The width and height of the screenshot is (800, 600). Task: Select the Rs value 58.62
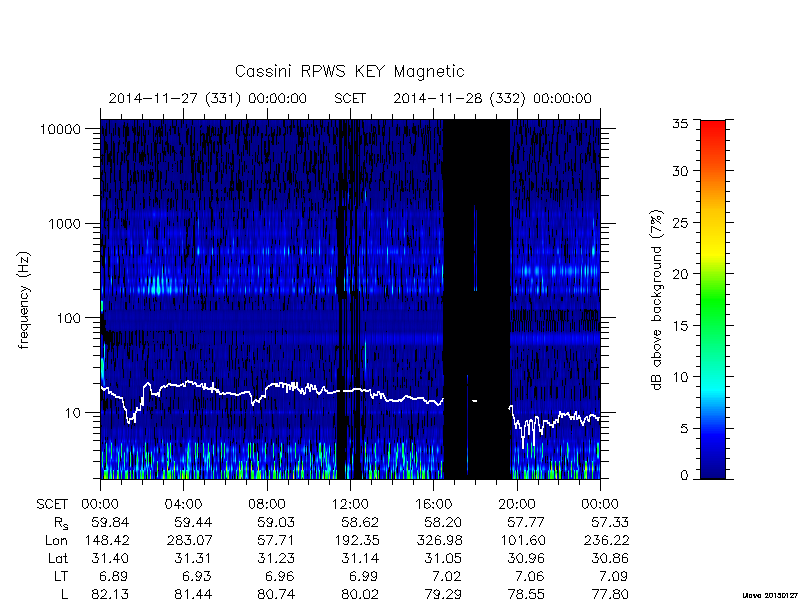360,522
